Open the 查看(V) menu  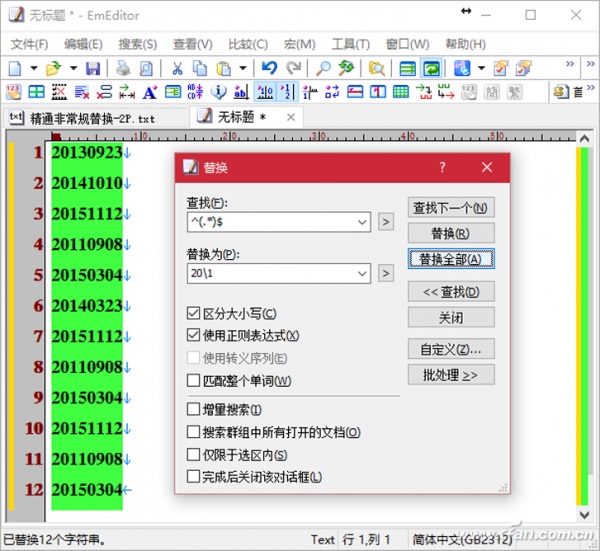[192, 44]
